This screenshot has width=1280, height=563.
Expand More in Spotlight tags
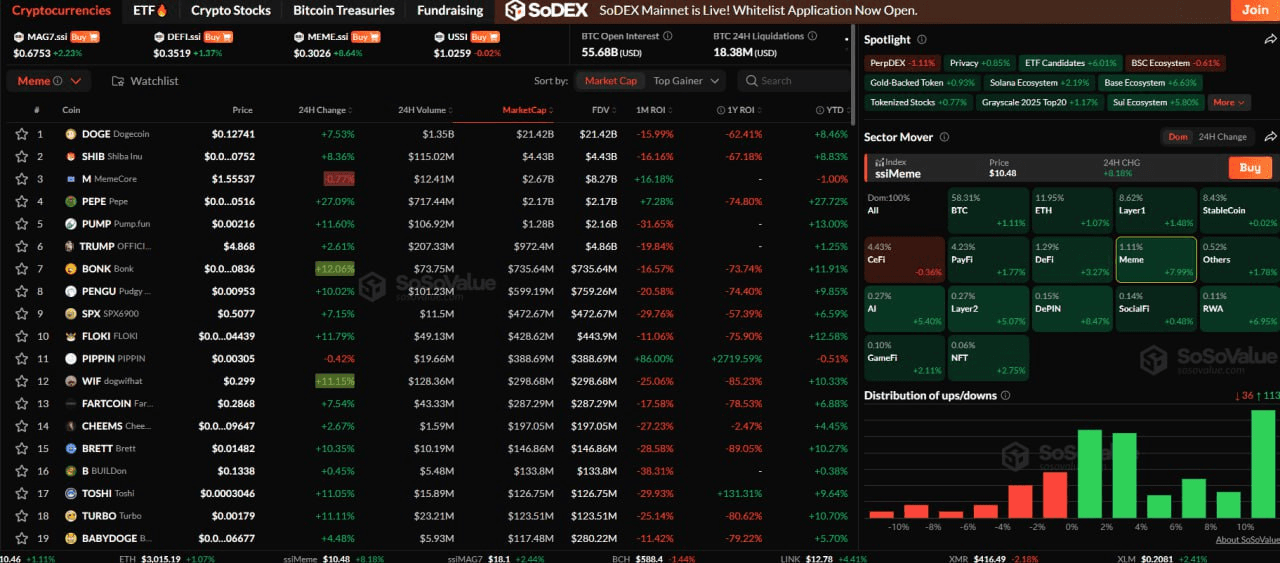[1229, 102]
